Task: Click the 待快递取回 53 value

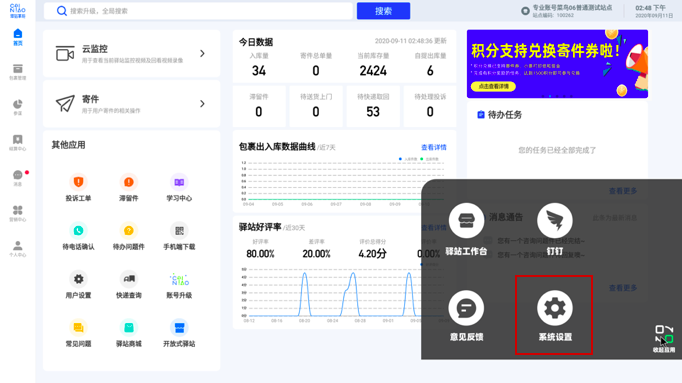Action: pos(373,112)
